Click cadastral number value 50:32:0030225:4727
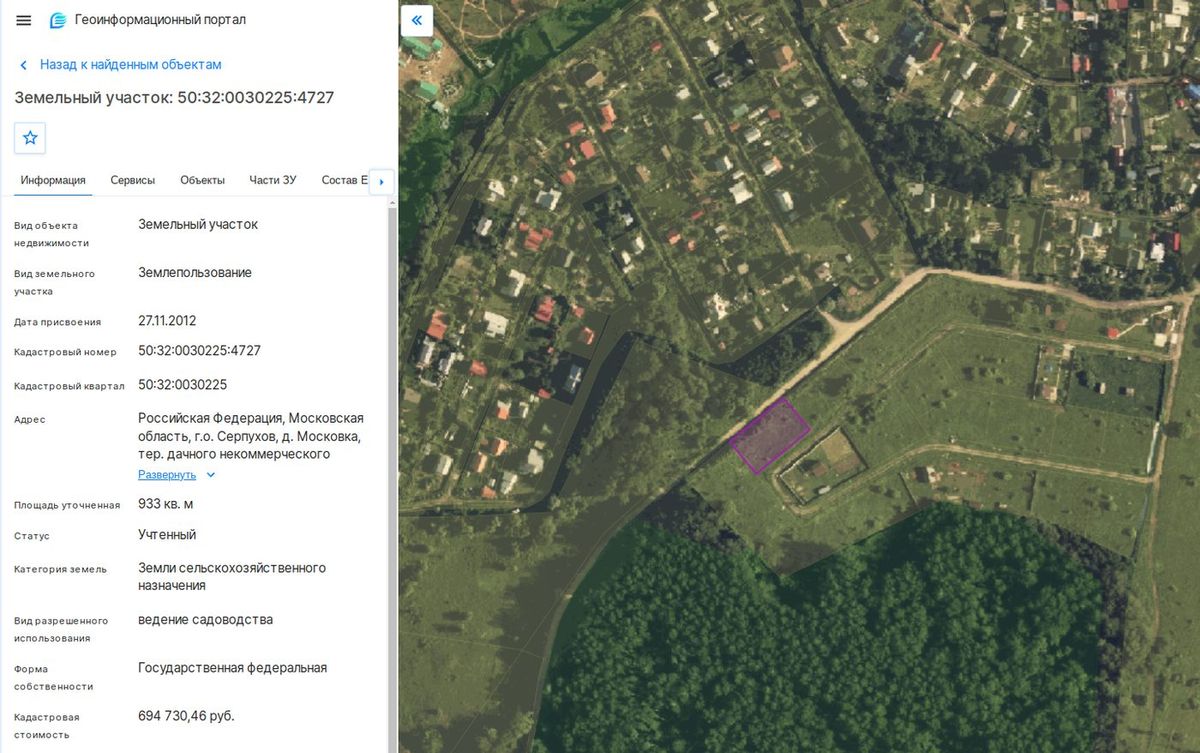This screenshot has height=753, width=1200. coord(200,351)
